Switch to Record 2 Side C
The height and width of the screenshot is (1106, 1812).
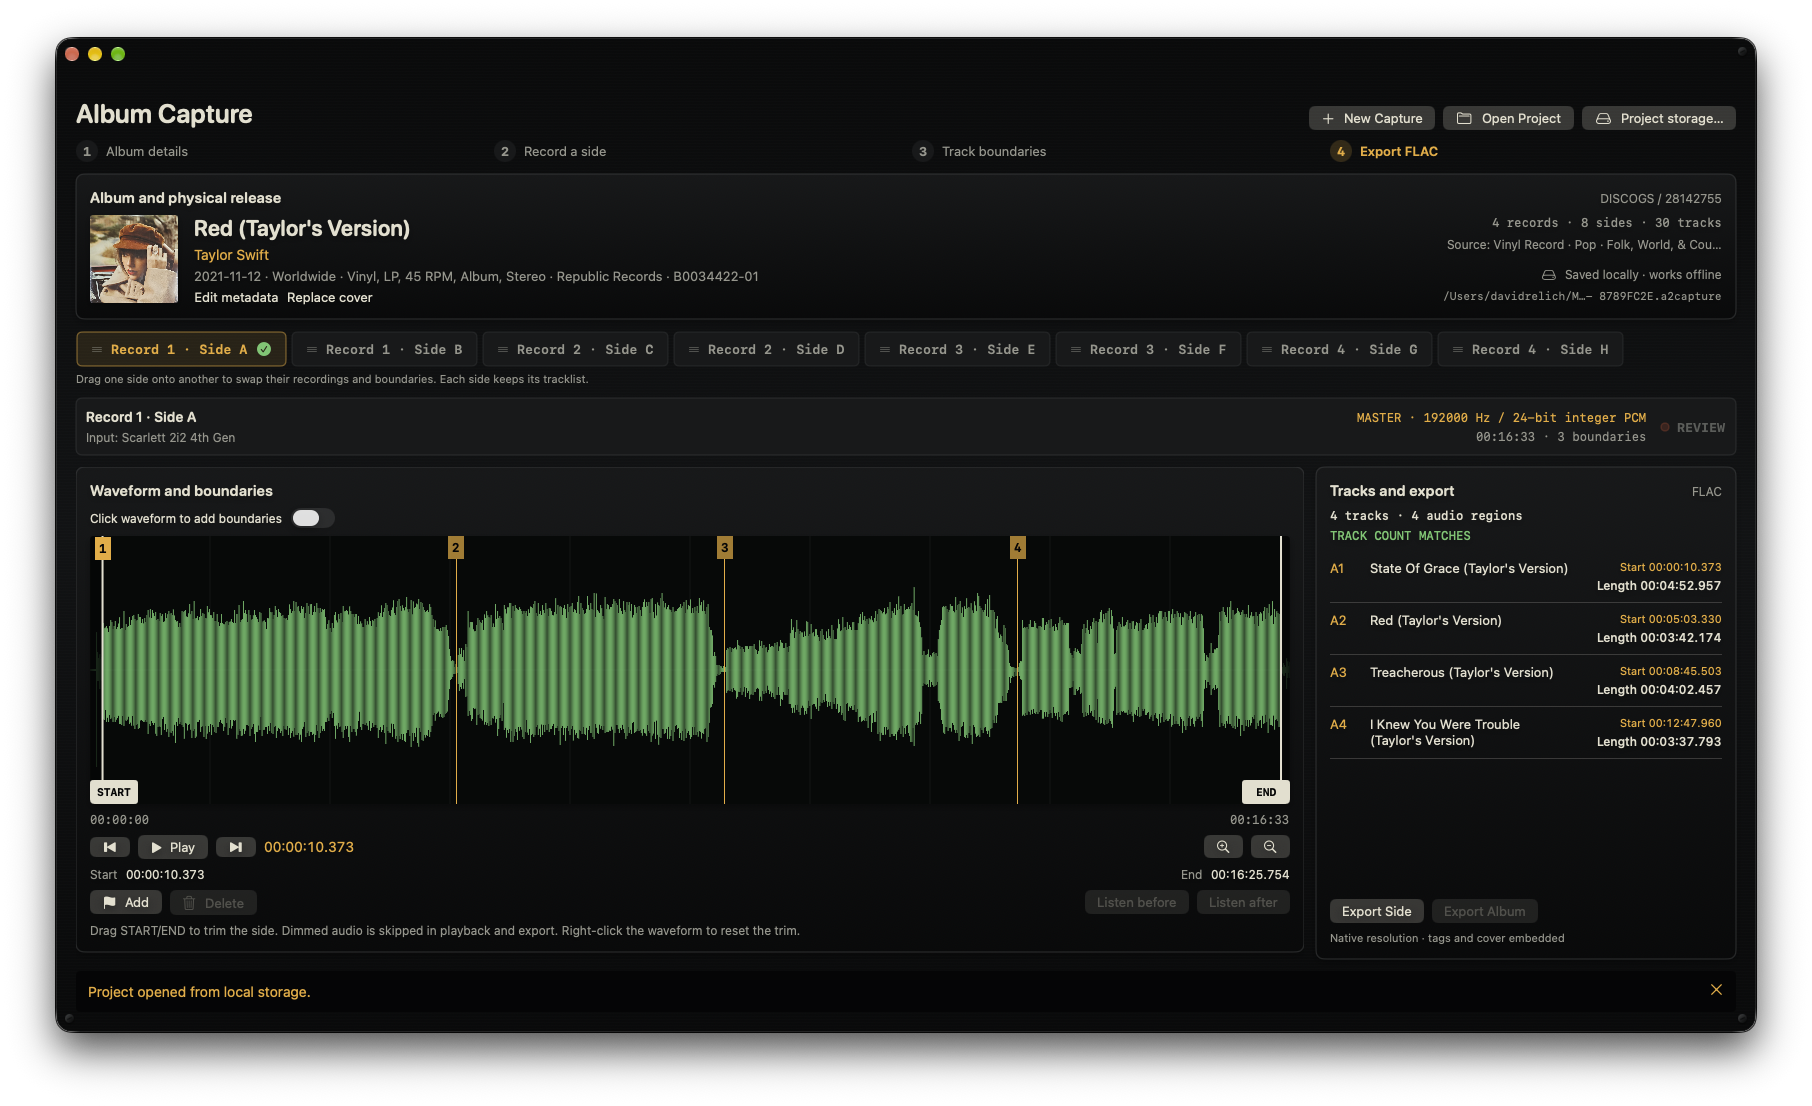pyautogui.click(x=575, y=349)
